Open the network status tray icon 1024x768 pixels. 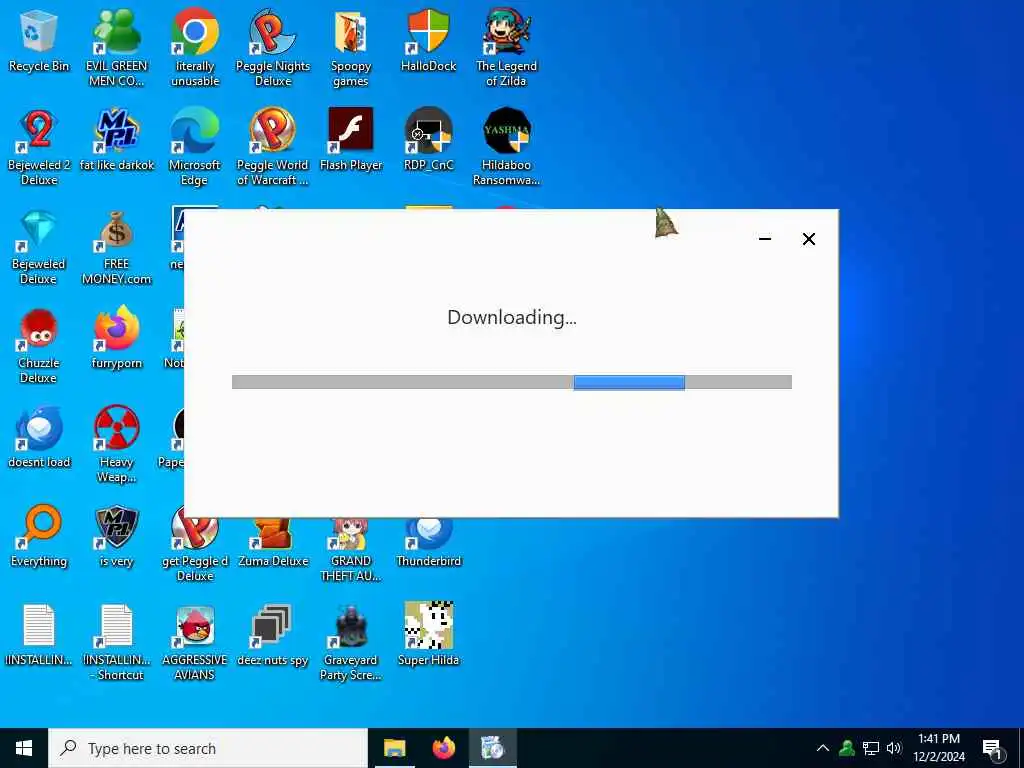(x=871, y=748)
